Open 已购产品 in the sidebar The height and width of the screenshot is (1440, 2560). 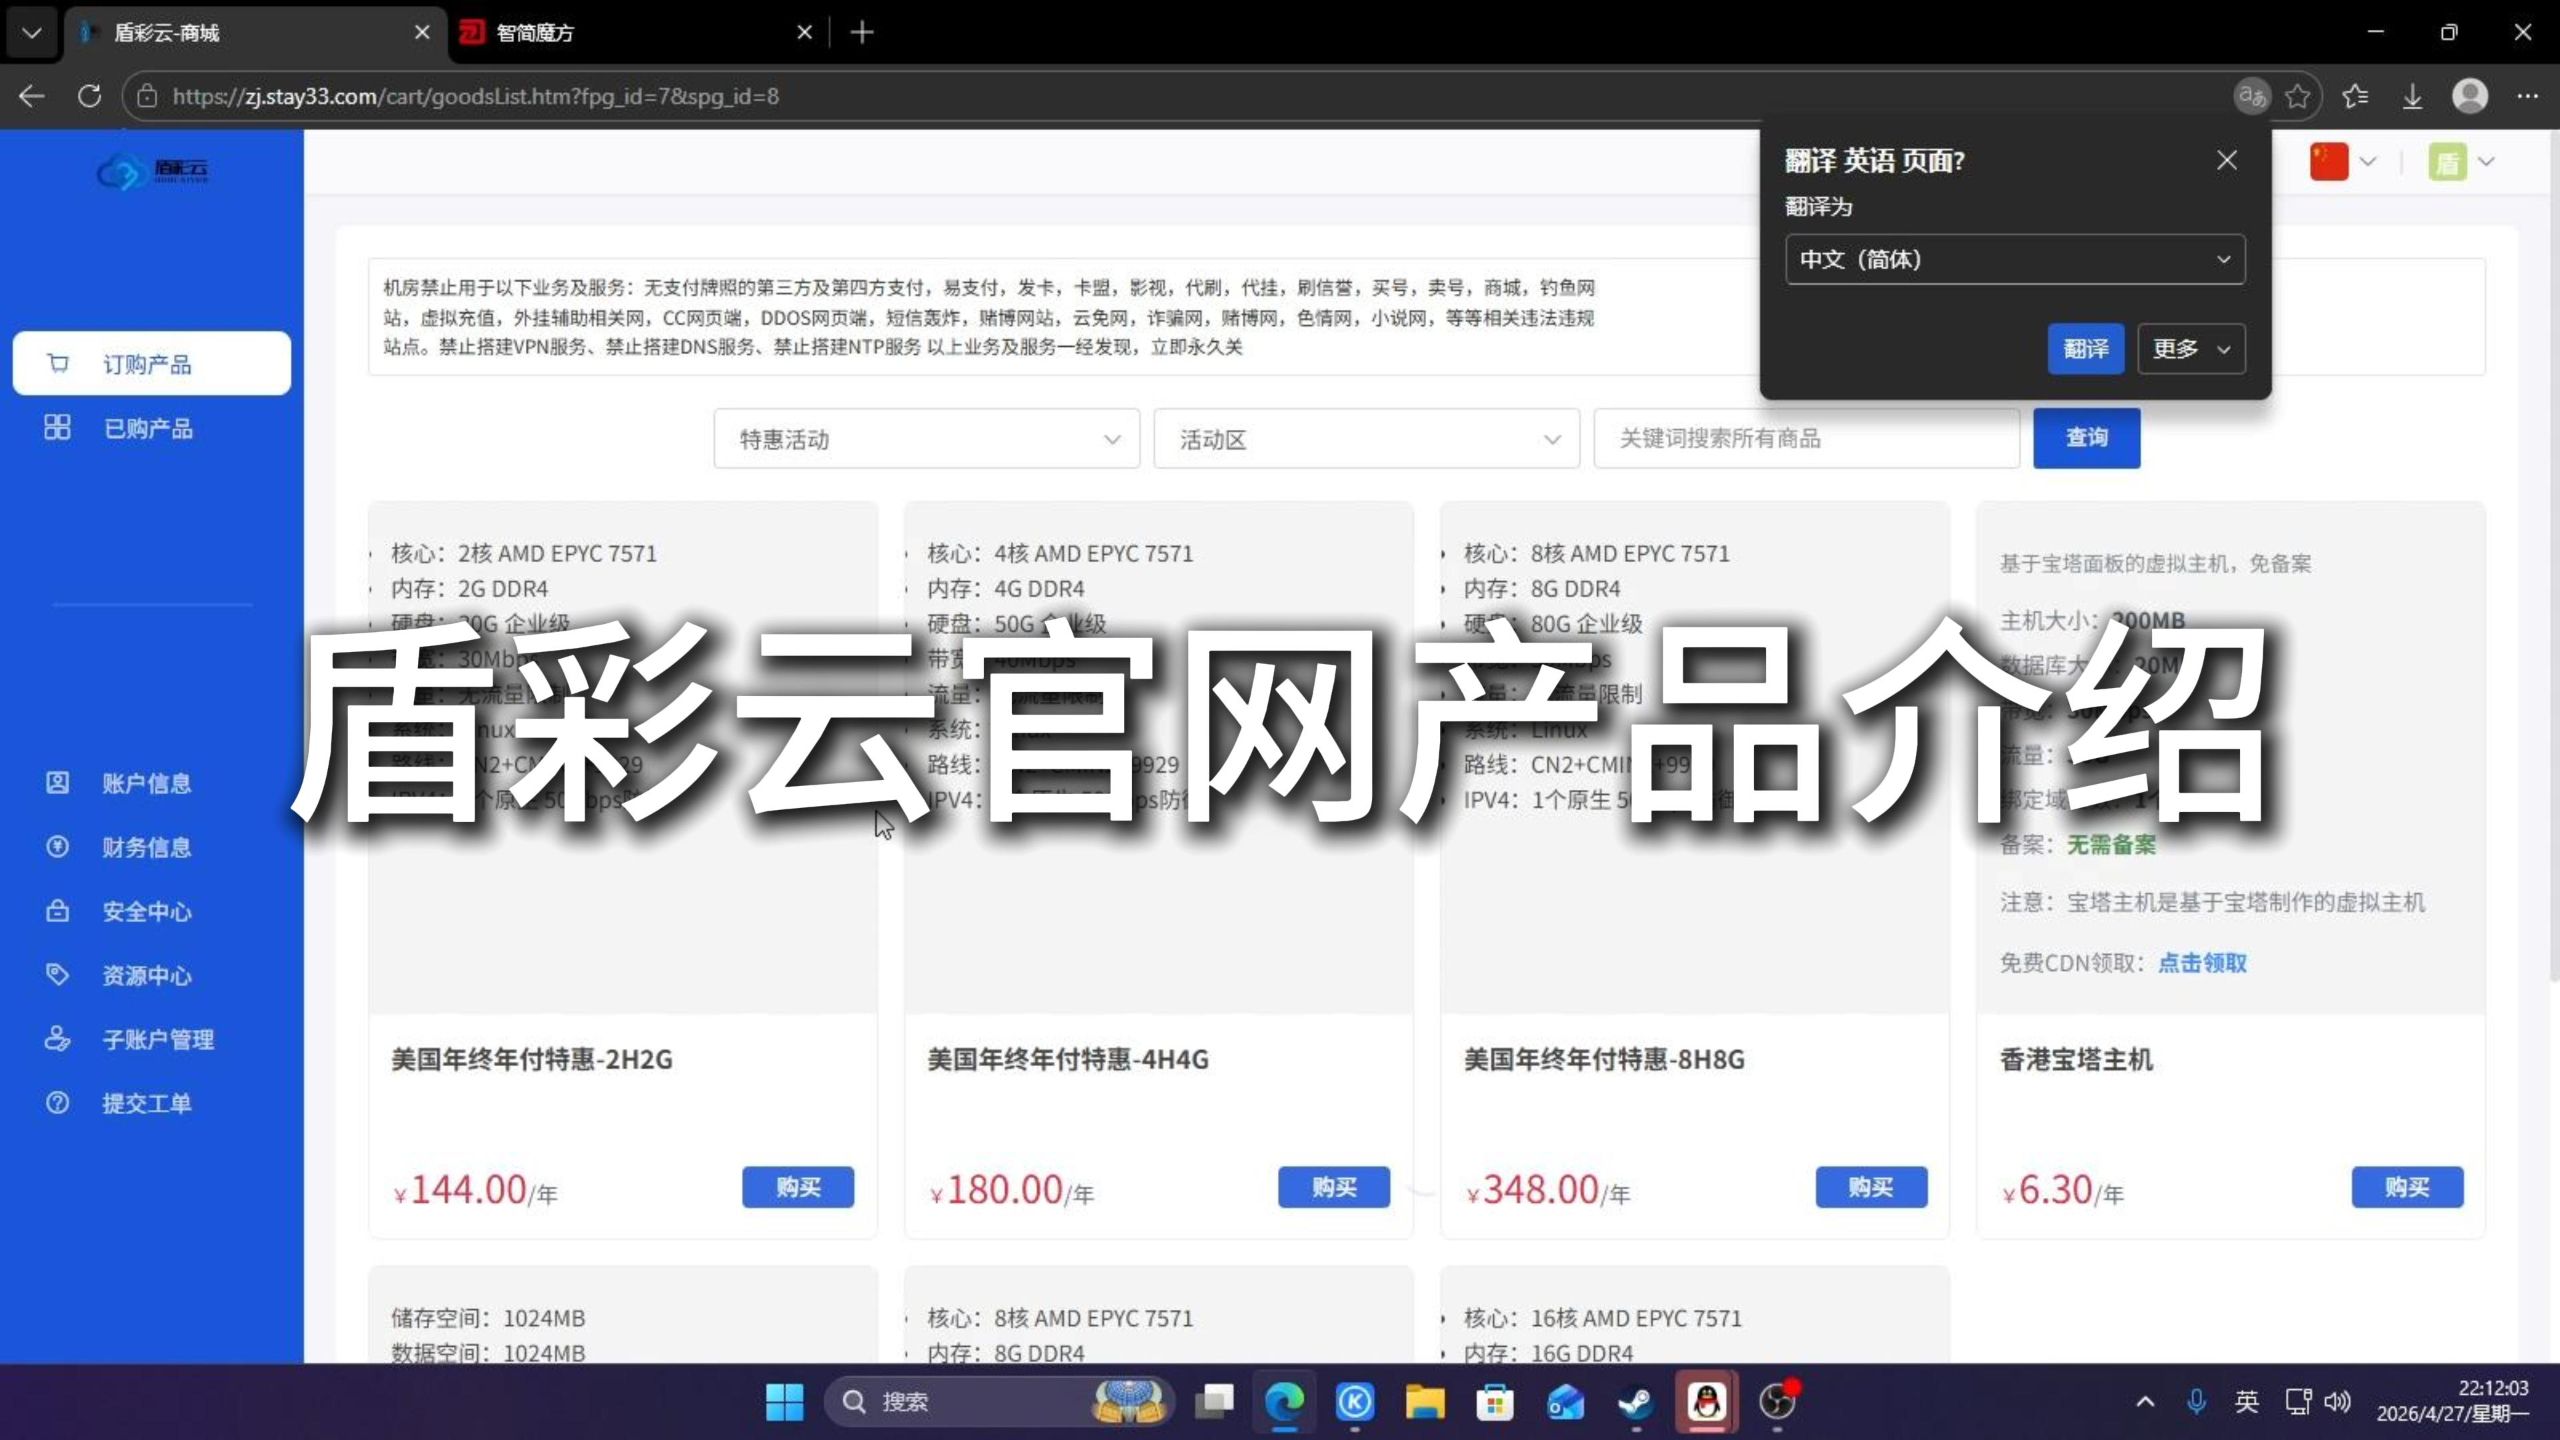click(152, 428)
